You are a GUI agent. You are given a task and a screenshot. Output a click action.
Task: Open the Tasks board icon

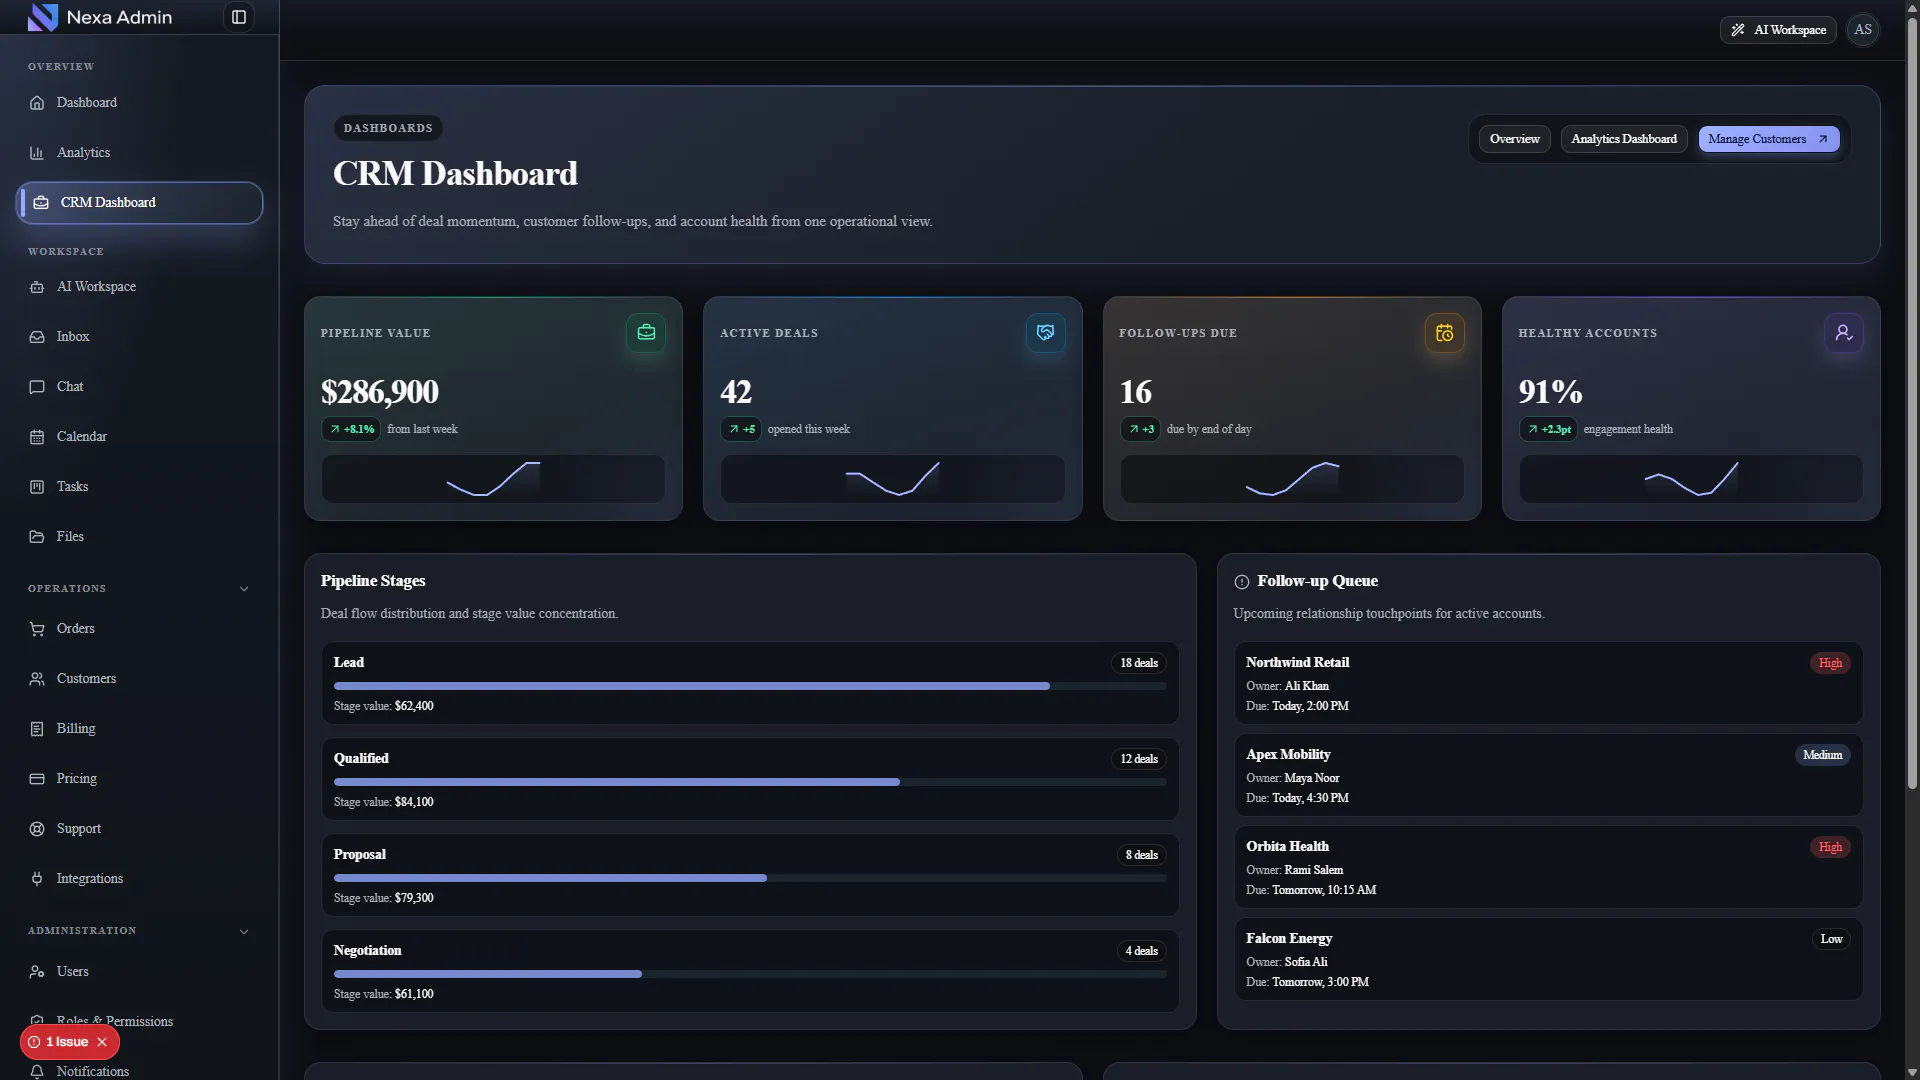click(x=37, y=487)
